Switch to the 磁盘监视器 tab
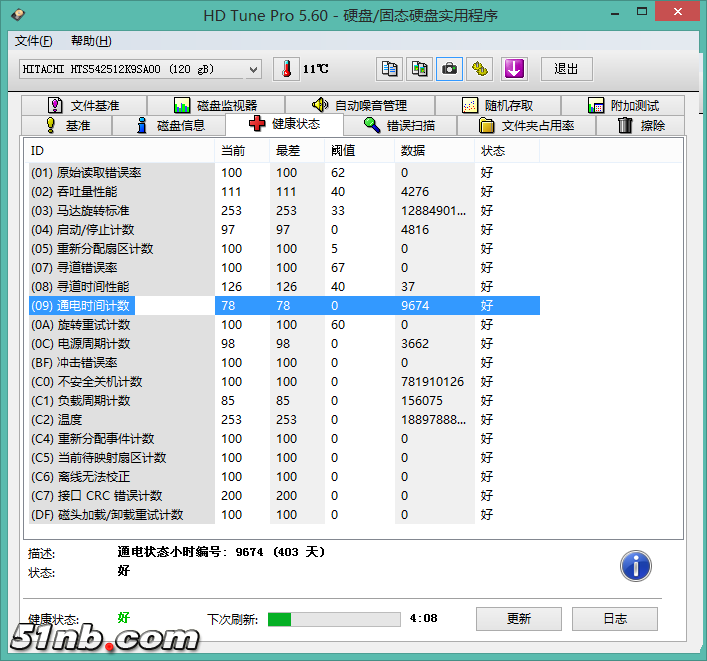The height and width of the screenshot is (661, 707). click(215, 105)
